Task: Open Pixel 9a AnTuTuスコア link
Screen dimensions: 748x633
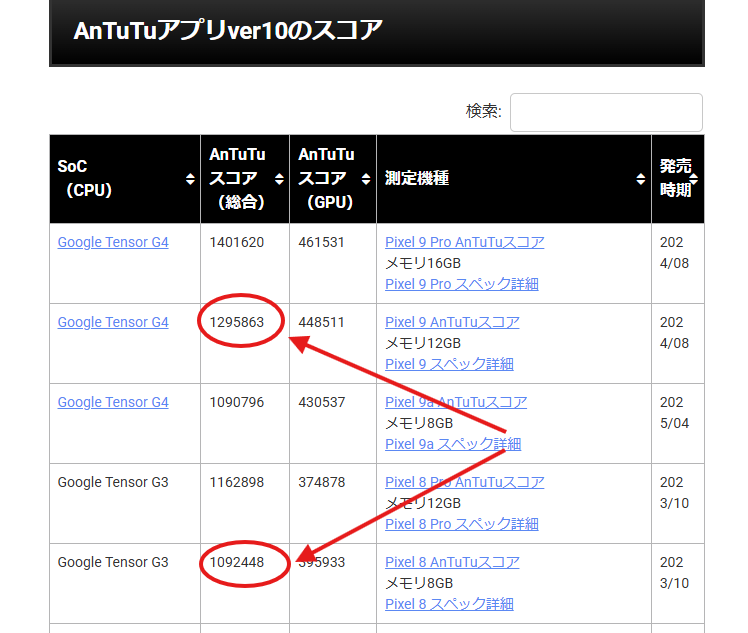Action: 456,403
